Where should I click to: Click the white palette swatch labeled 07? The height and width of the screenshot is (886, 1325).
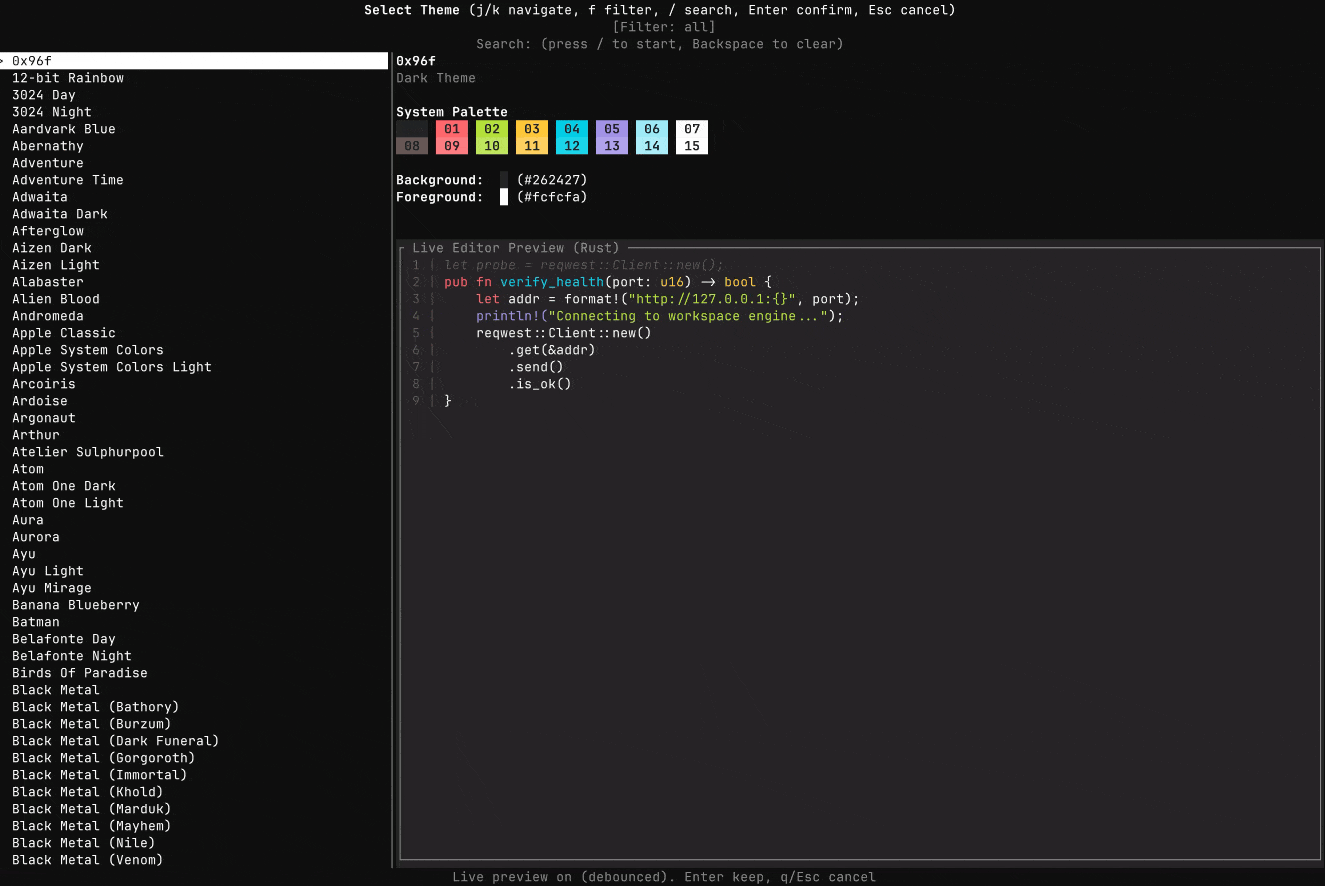click(x=692, y=129)
